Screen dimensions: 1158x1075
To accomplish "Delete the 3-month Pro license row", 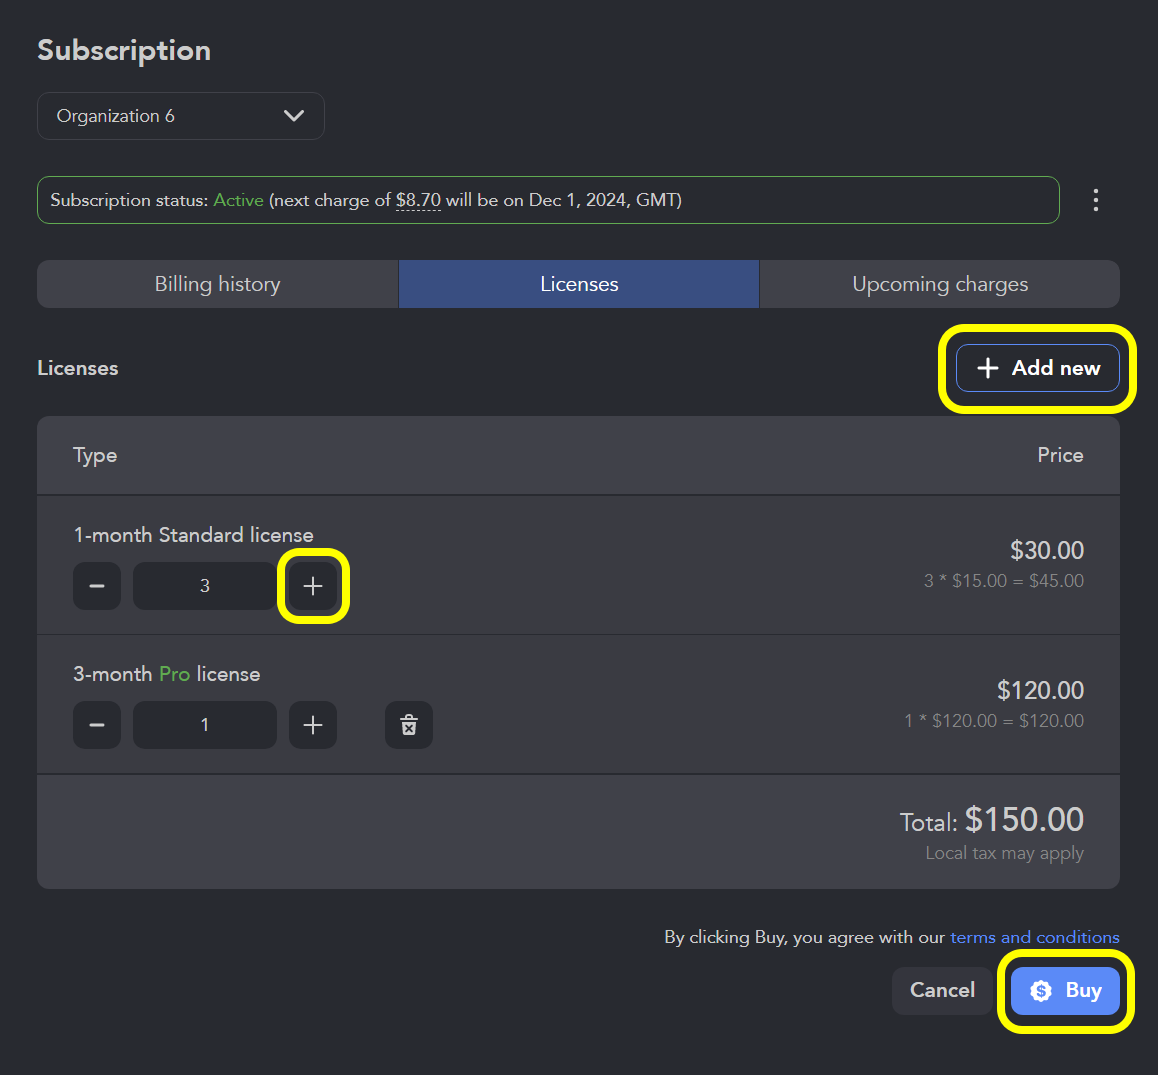I will 409,725.
